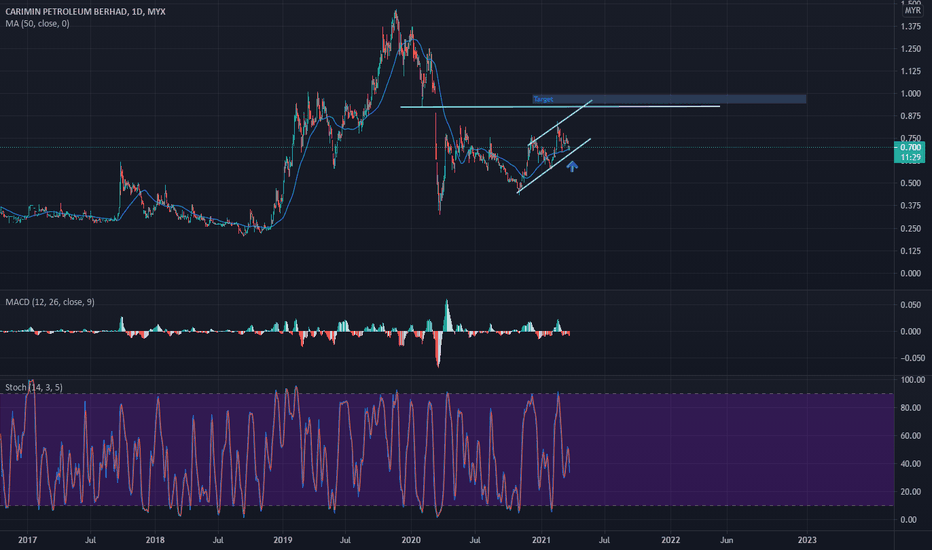932x550 pixels.
Task: Click the bar countdown 11:29
Action: coord(910,158)
